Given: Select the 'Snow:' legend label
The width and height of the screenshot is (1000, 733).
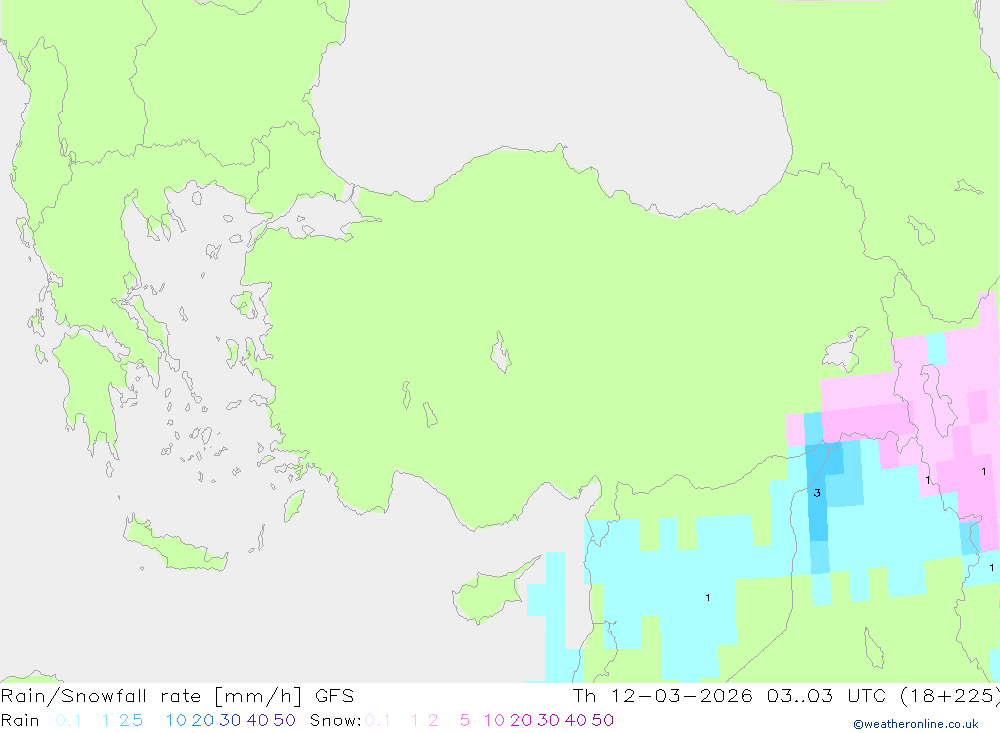Looking at the screenshot, I should 335,720.
